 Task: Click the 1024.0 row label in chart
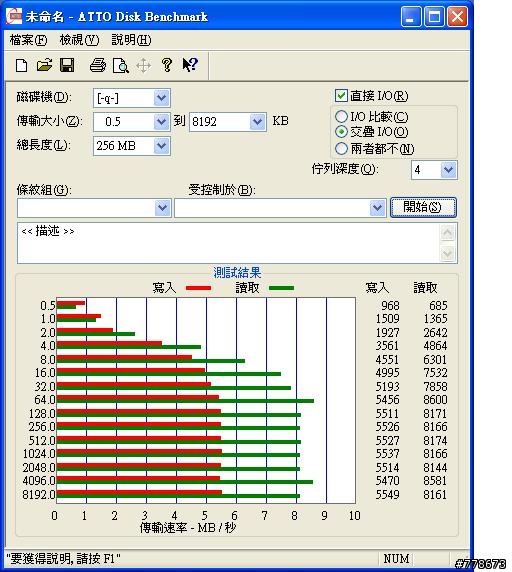click(x=39, y=454)
